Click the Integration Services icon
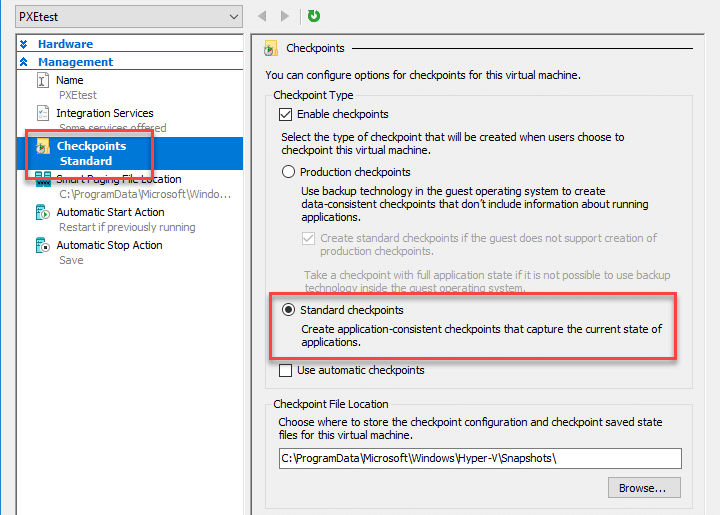The image size is (720, 515). pyautogui.click(x=43, y=113)
